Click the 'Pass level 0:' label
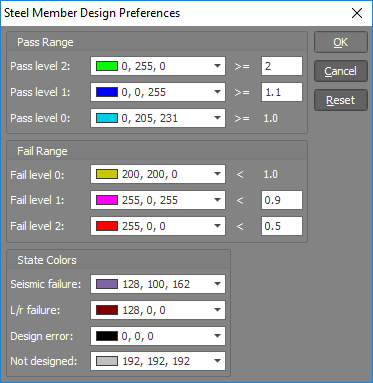The width and height of the screenshot is (373, 383). [x=40, y=118]
